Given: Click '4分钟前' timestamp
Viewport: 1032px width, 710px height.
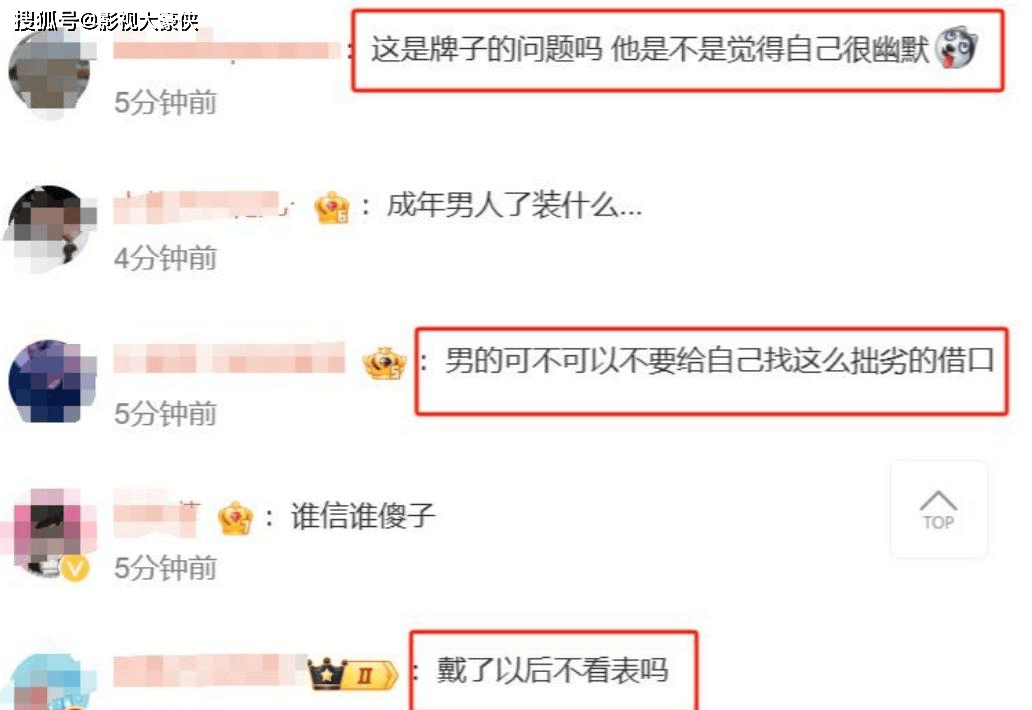Looking at the screenshot, I should pos(165,258).
